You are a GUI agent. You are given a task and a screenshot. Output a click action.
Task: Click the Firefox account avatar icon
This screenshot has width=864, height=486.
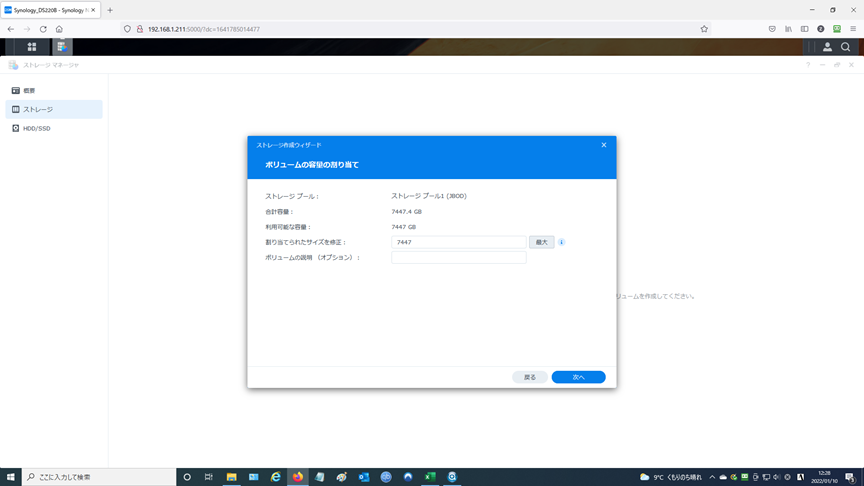(x=820, y=29)
